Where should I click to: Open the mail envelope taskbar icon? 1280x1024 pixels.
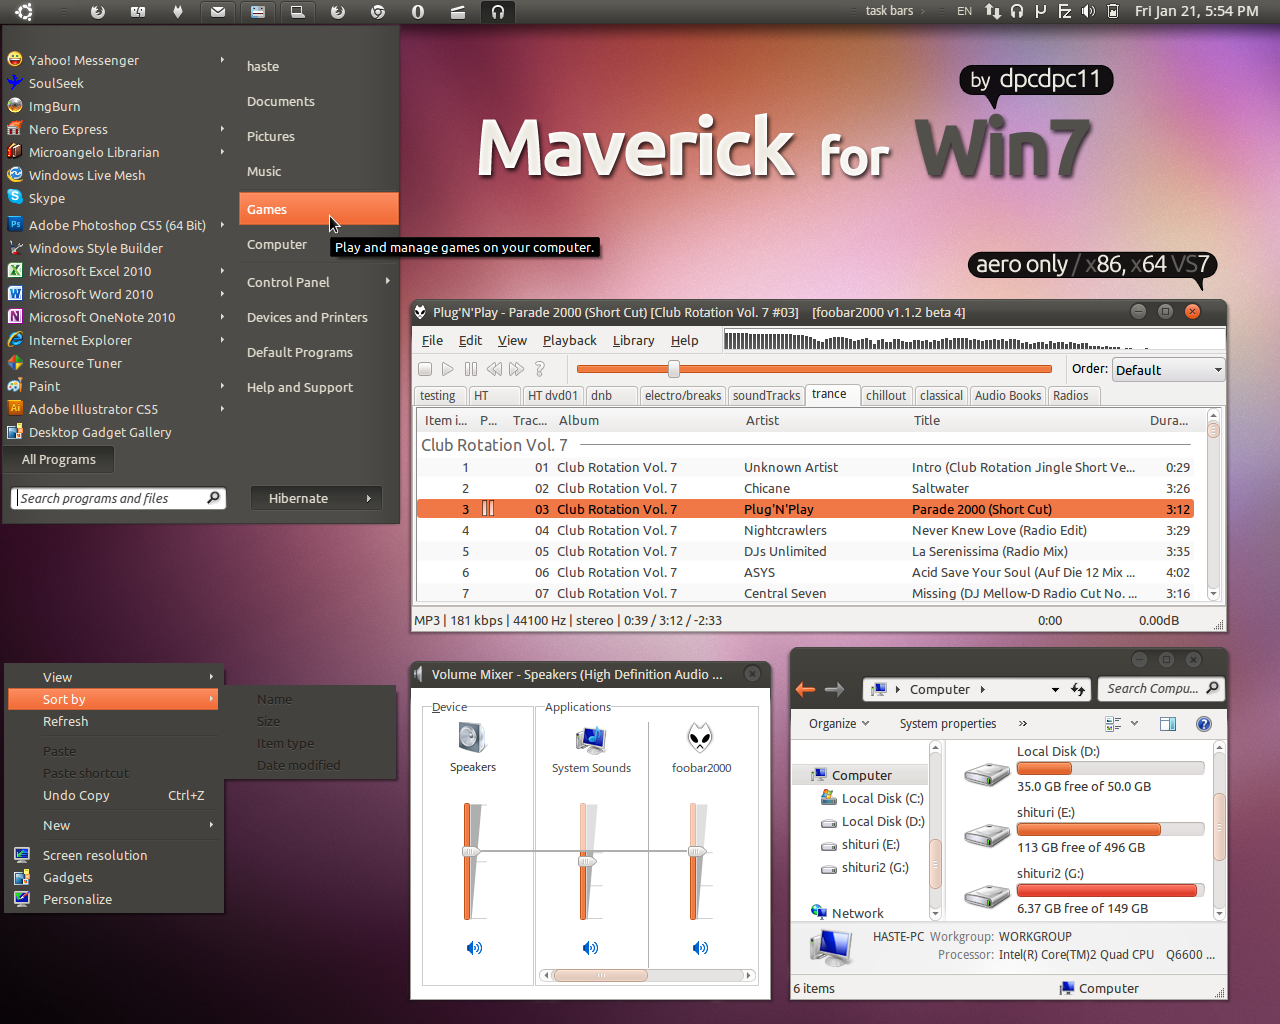(218, 12)
